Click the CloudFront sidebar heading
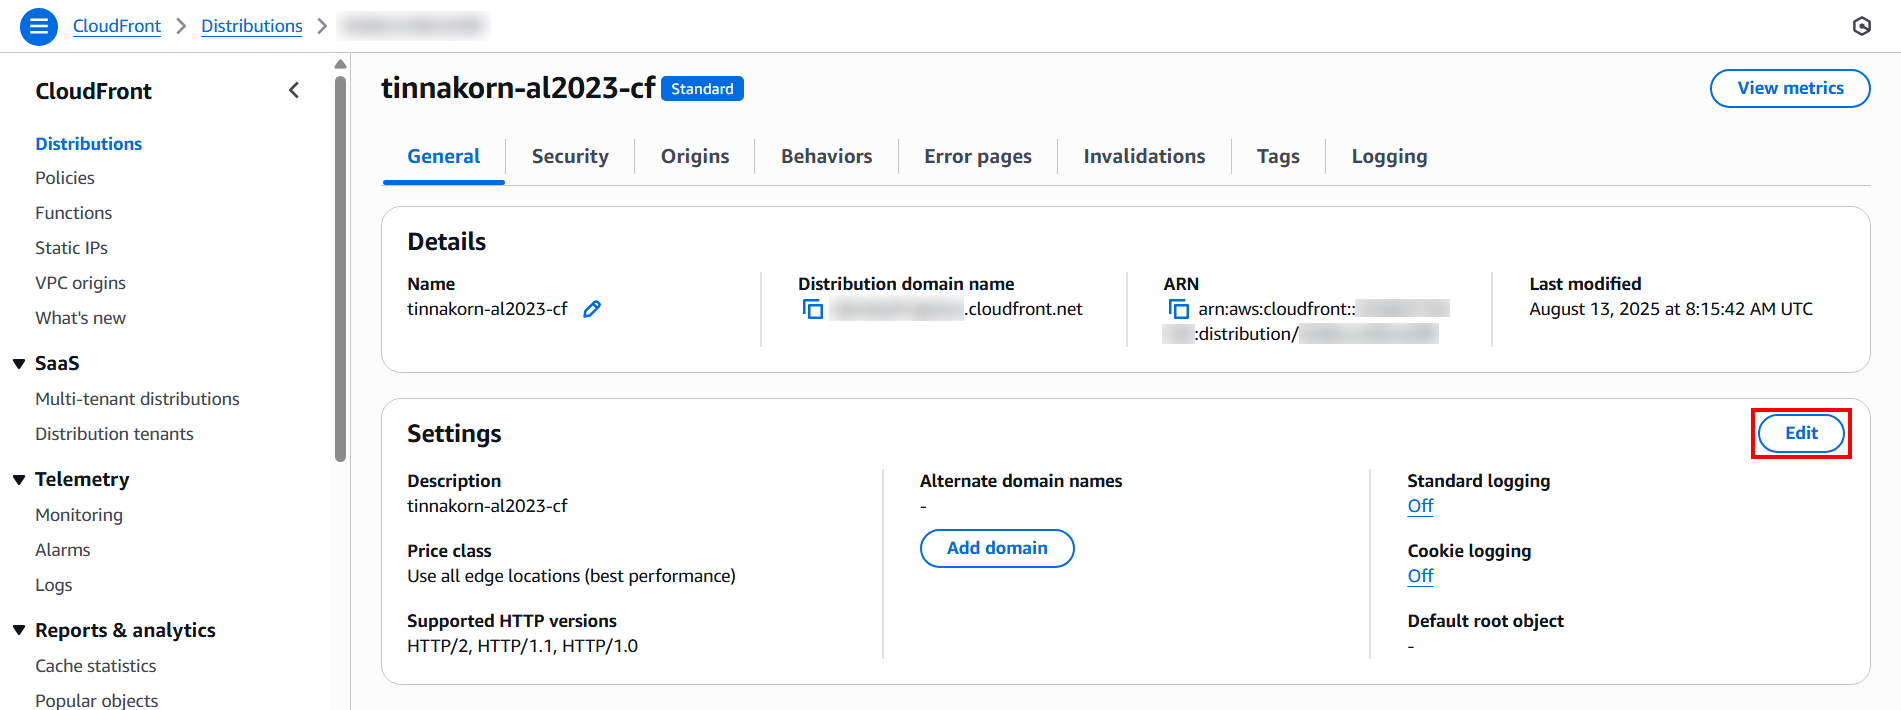This screenshot has width=1901, height=710. click(x=94, y=91)
